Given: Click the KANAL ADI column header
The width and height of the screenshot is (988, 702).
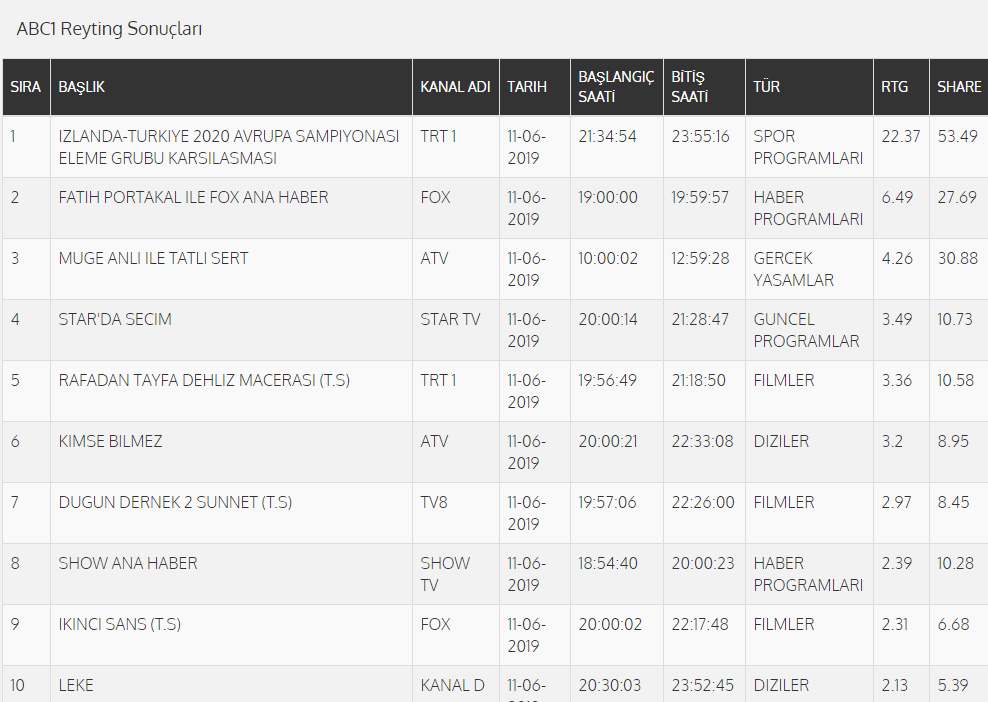Looking at the screenshot, I should click(x=455, y=87).
